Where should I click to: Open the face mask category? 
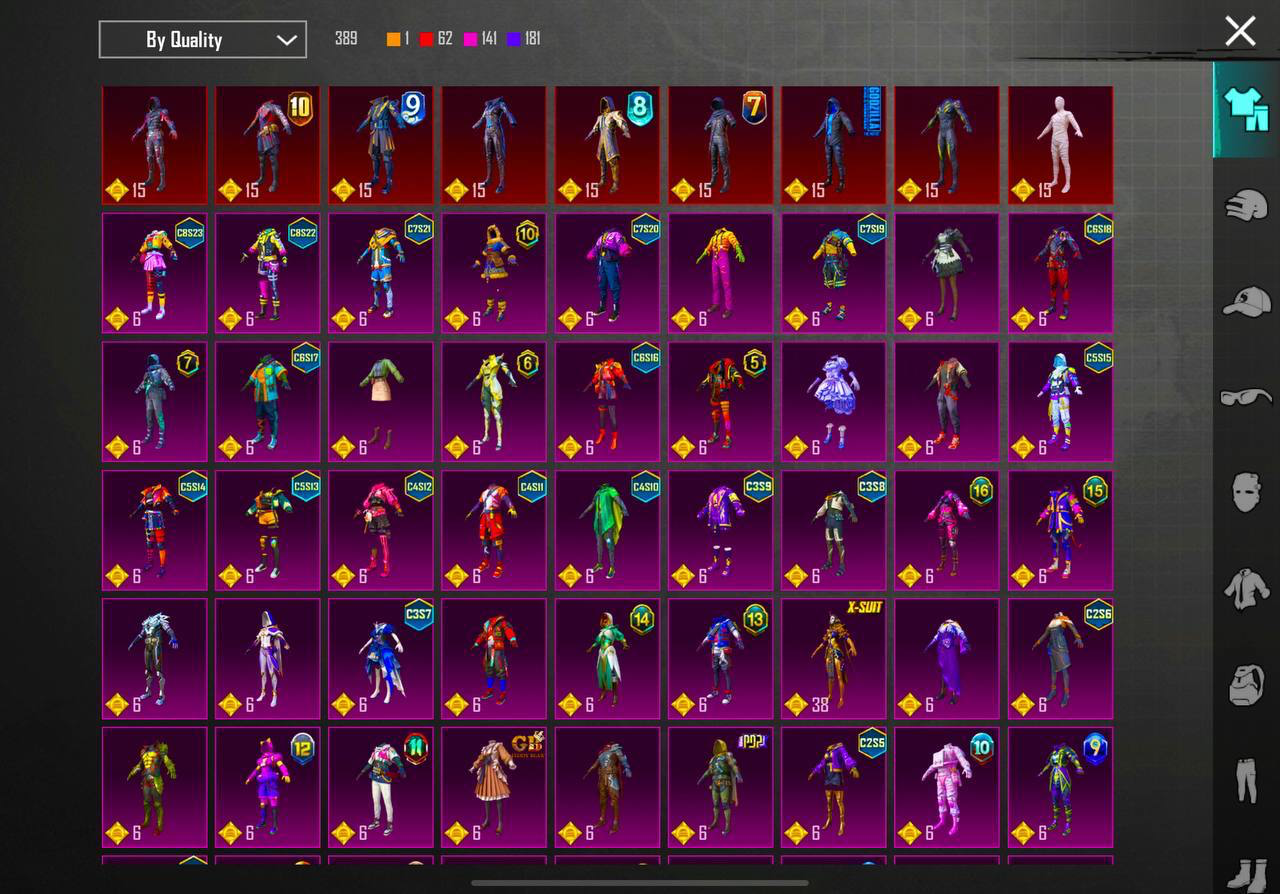click(1246, 492)
